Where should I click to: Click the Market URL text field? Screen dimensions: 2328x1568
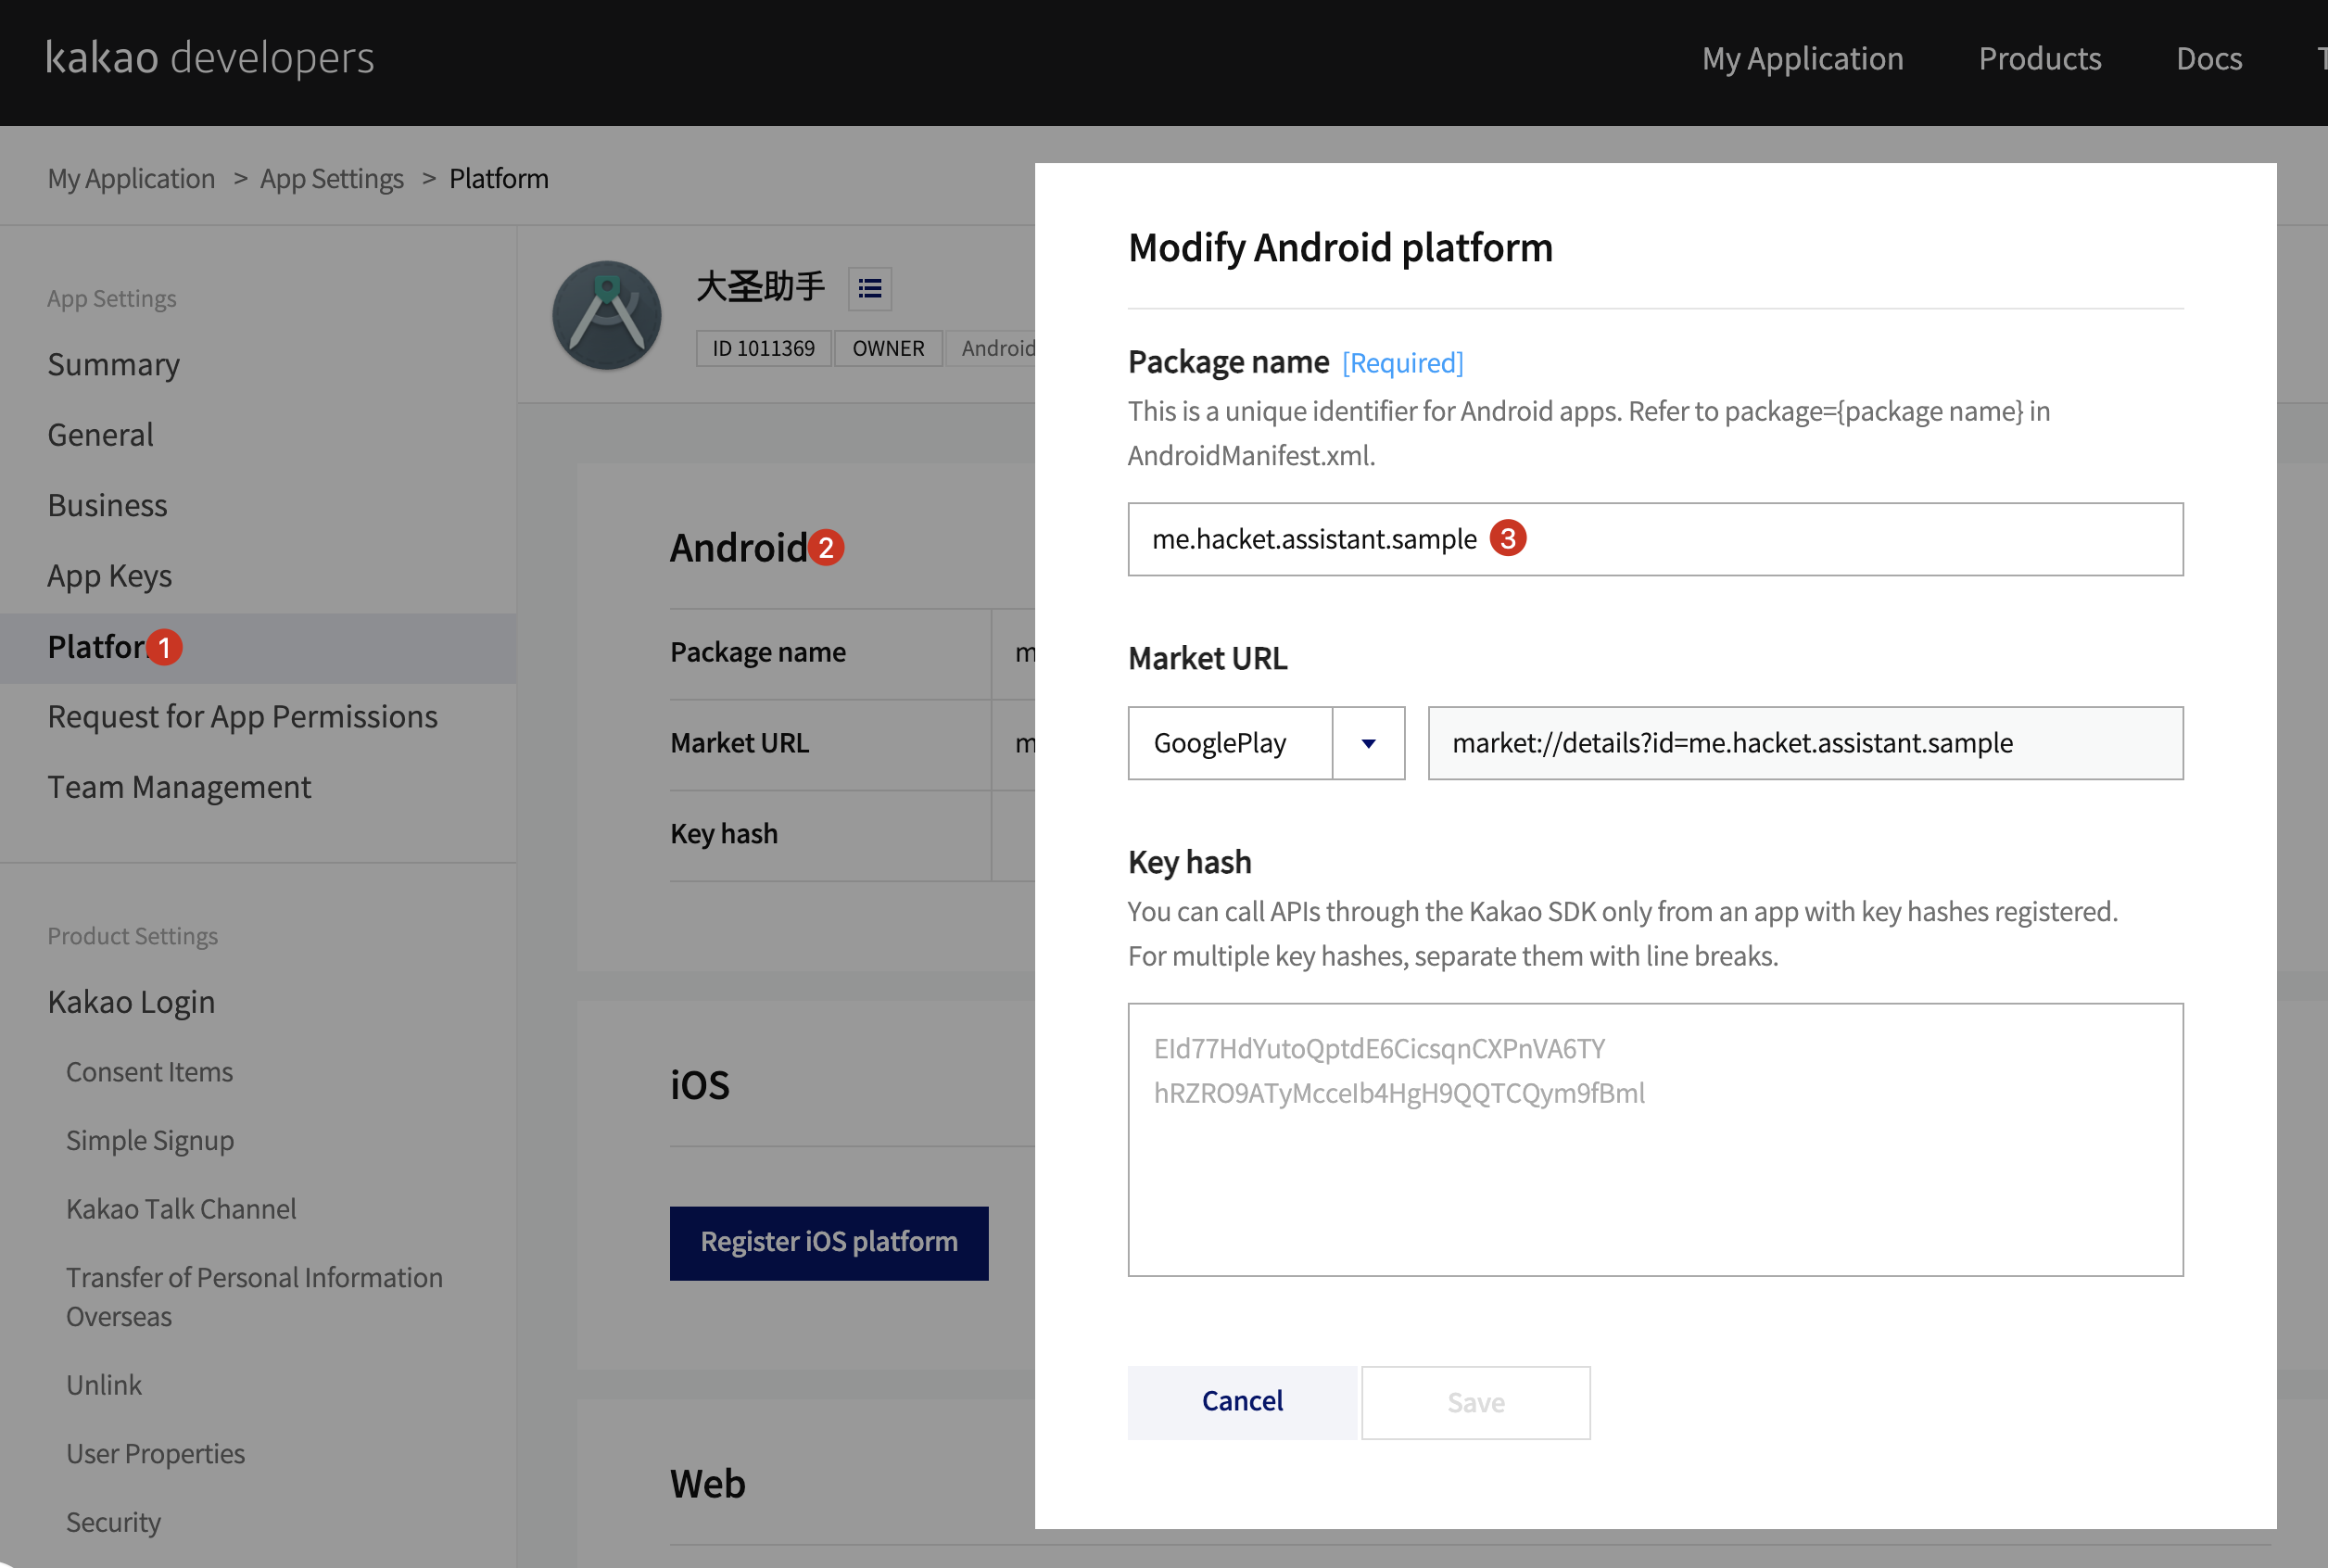[x=1804, y=743]
